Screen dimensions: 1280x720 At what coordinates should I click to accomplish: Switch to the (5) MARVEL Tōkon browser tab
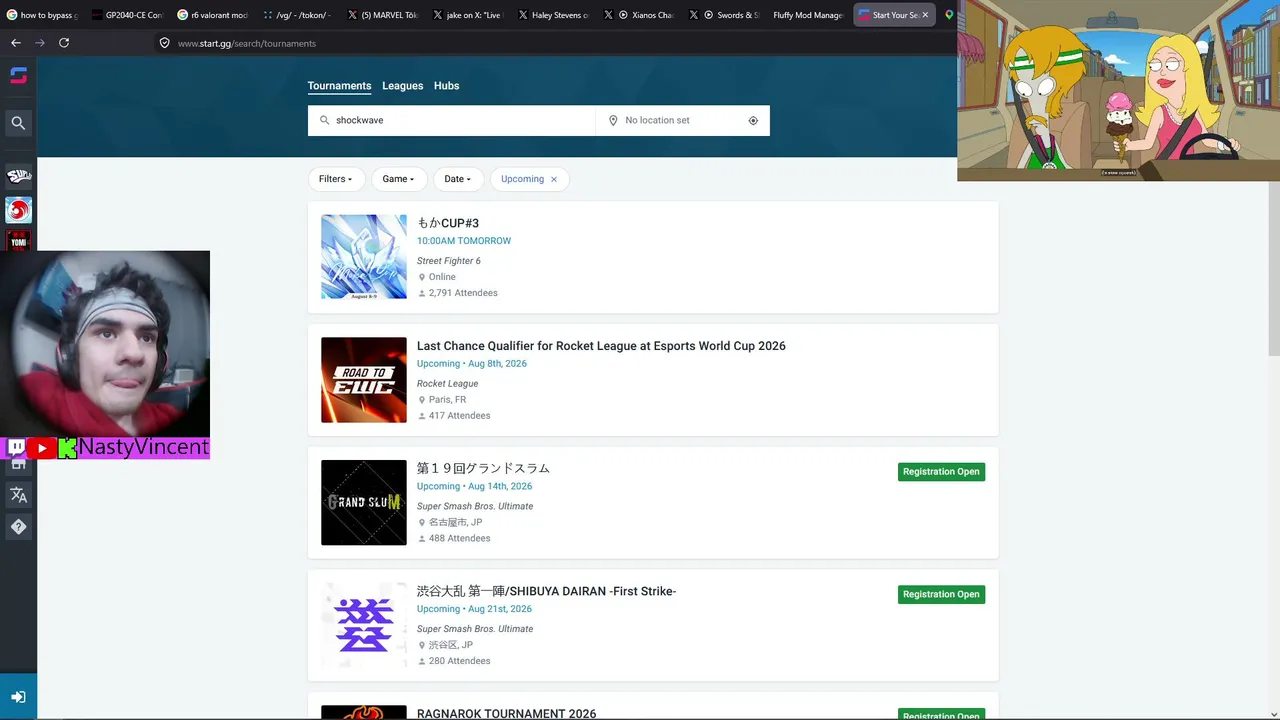tap(382, 15)
